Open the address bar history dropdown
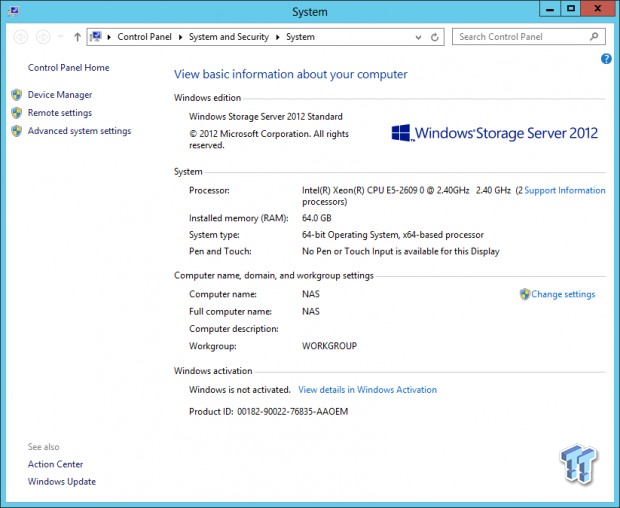This screenshot has height=508, width=620. (418, 37)
